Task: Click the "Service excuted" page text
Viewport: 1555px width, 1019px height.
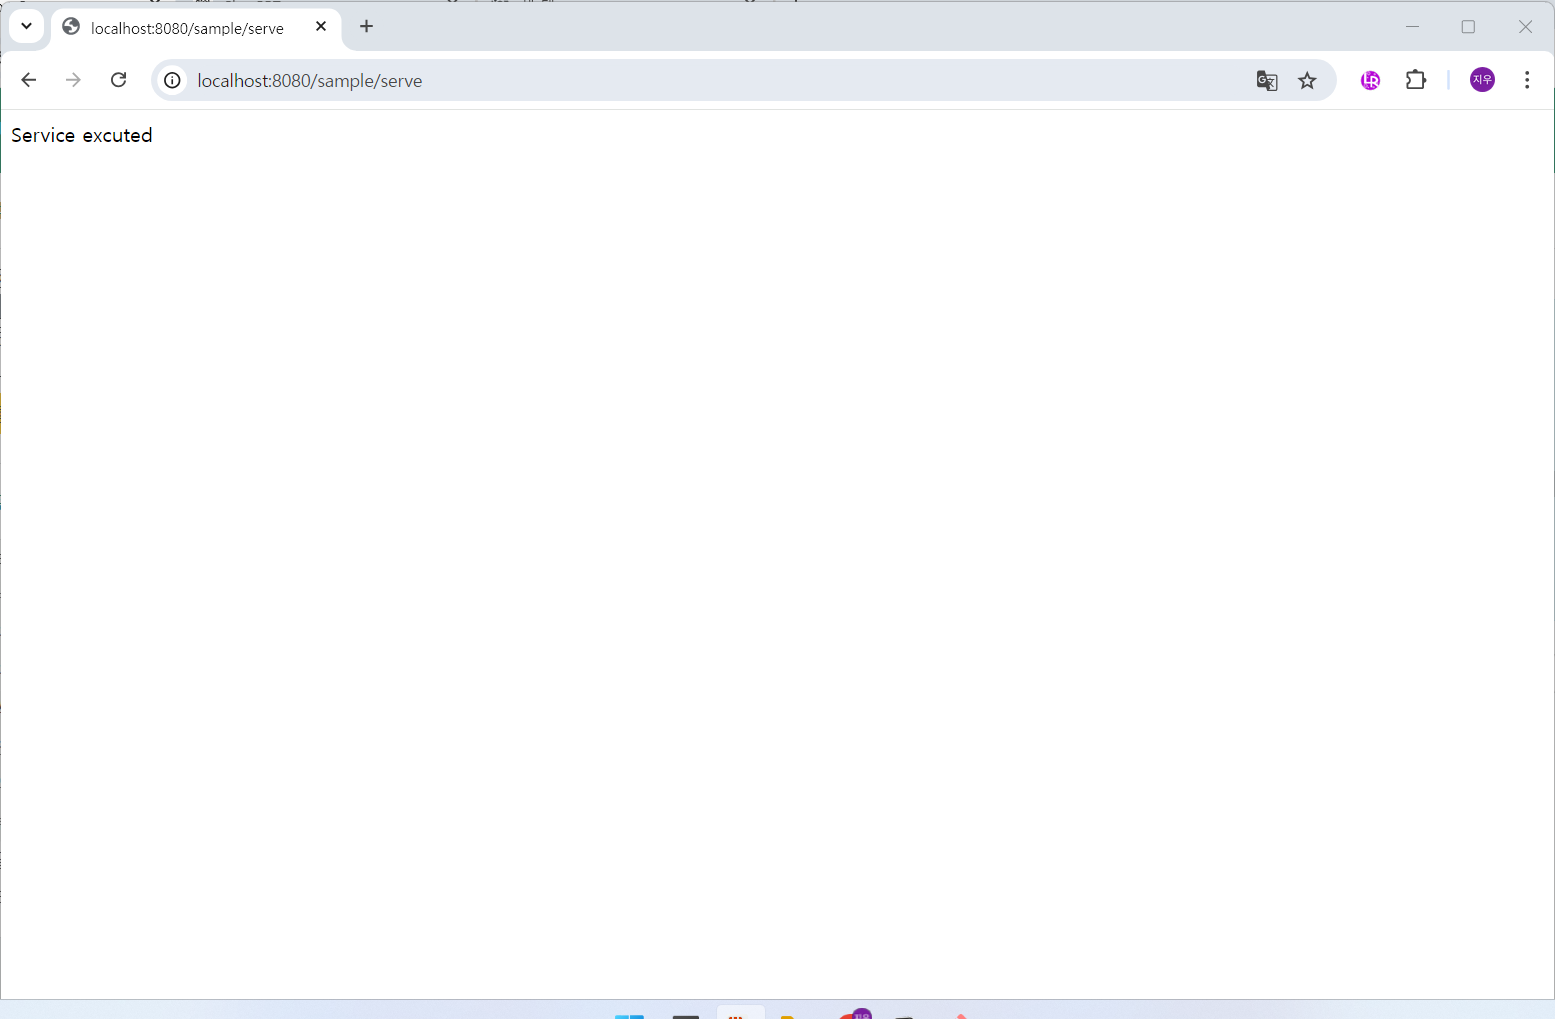Action: pyautogui.click(x=82, y=135)
